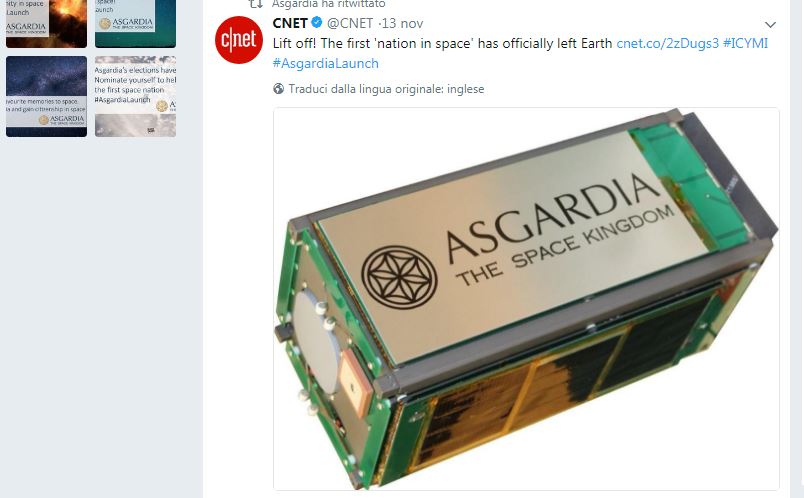Click the @CNET handle
Viewport: 804px width, 498px height.
tap(350, 23)
